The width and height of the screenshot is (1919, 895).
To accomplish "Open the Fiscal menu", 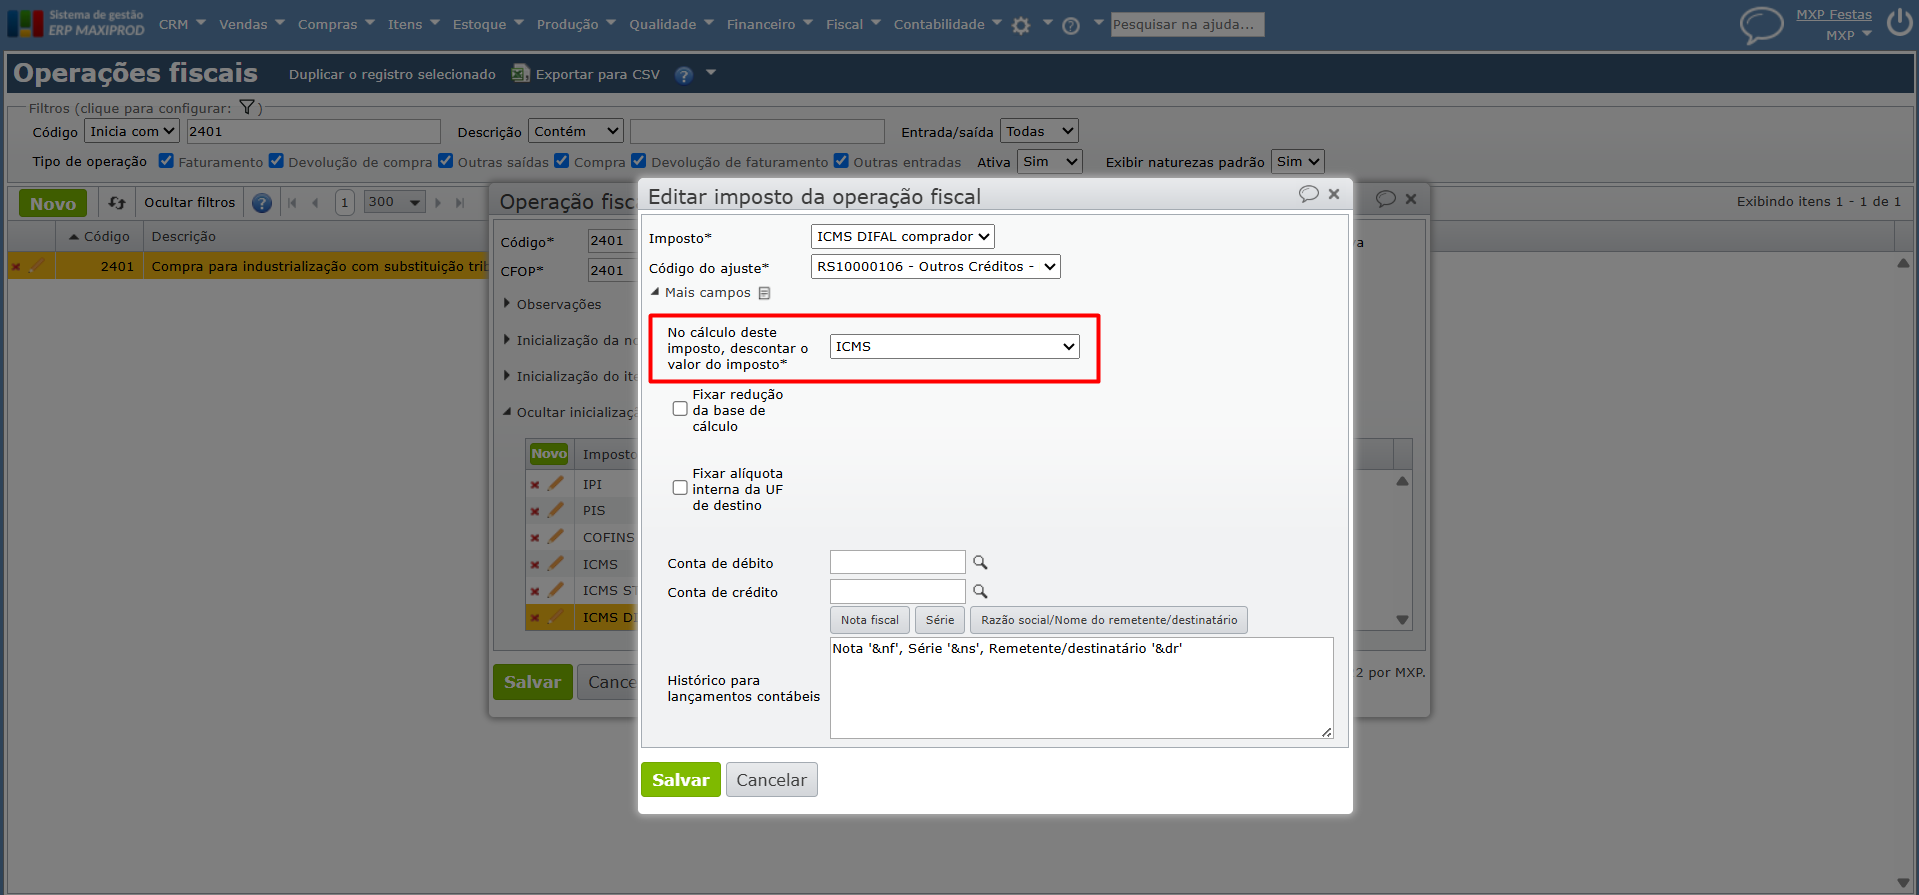I will tap(853, 24).
